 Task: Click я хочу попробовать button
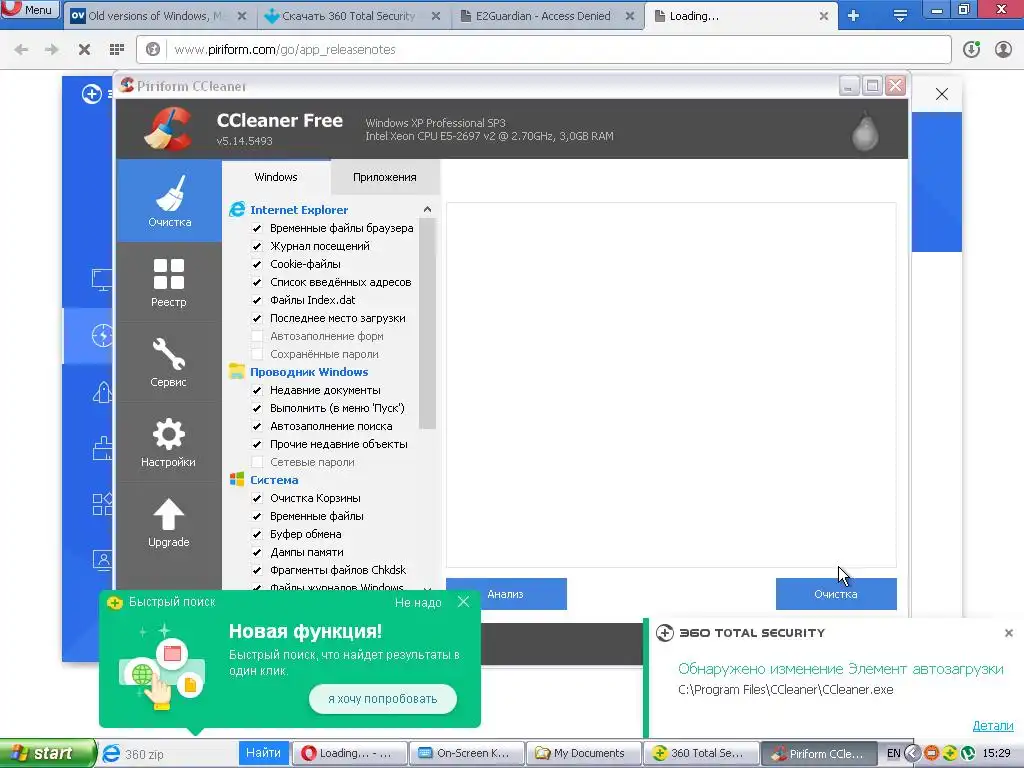(383, 699)
